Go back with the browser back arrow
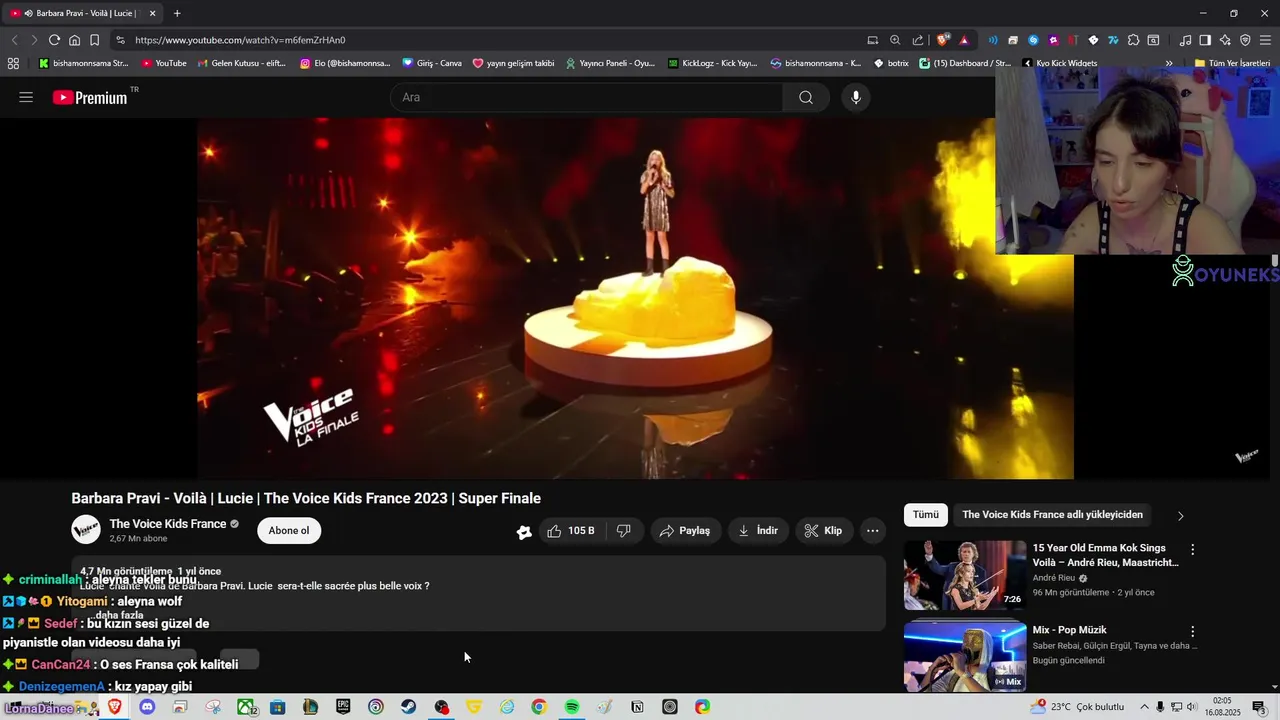The height and width of the screenshot is (720, 1280). click(x=14, y=40)
